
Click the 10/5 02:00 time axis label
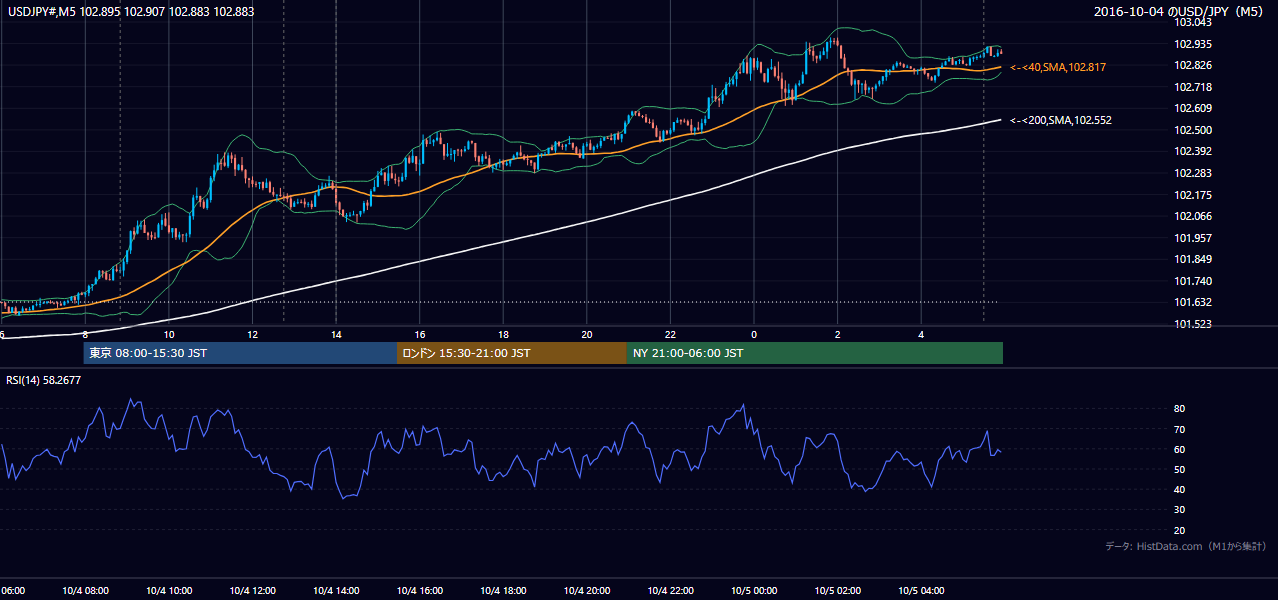(838, 590)
